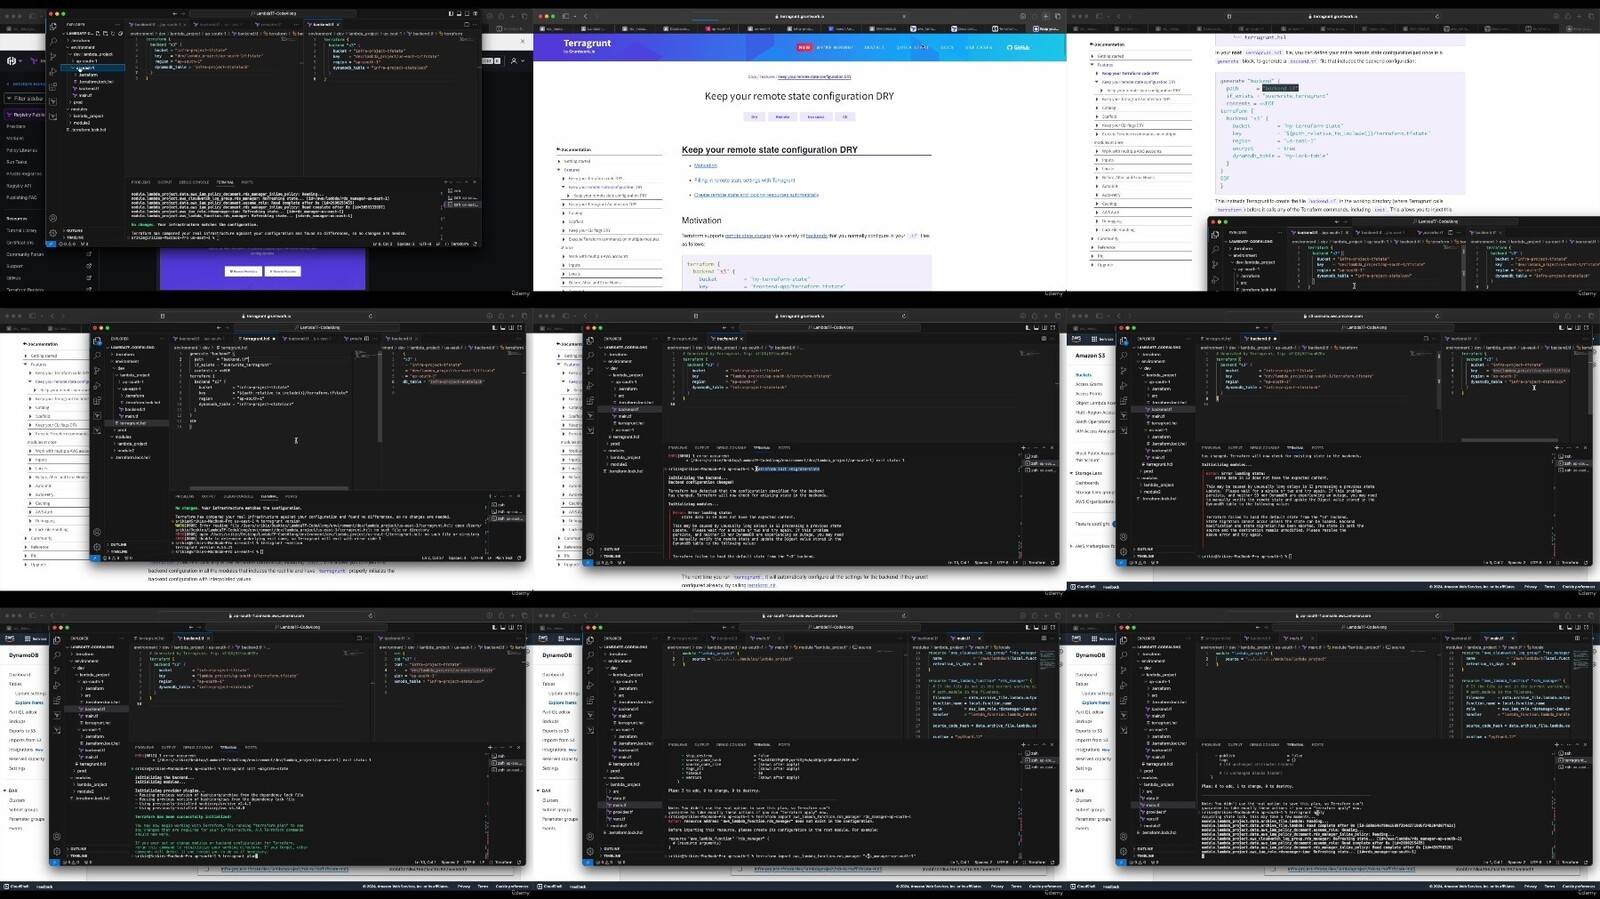Open Search view in VS Code over Terraform Registry
The width and height of the screenshot is (1600, 899).
click(x=53, y=39)
